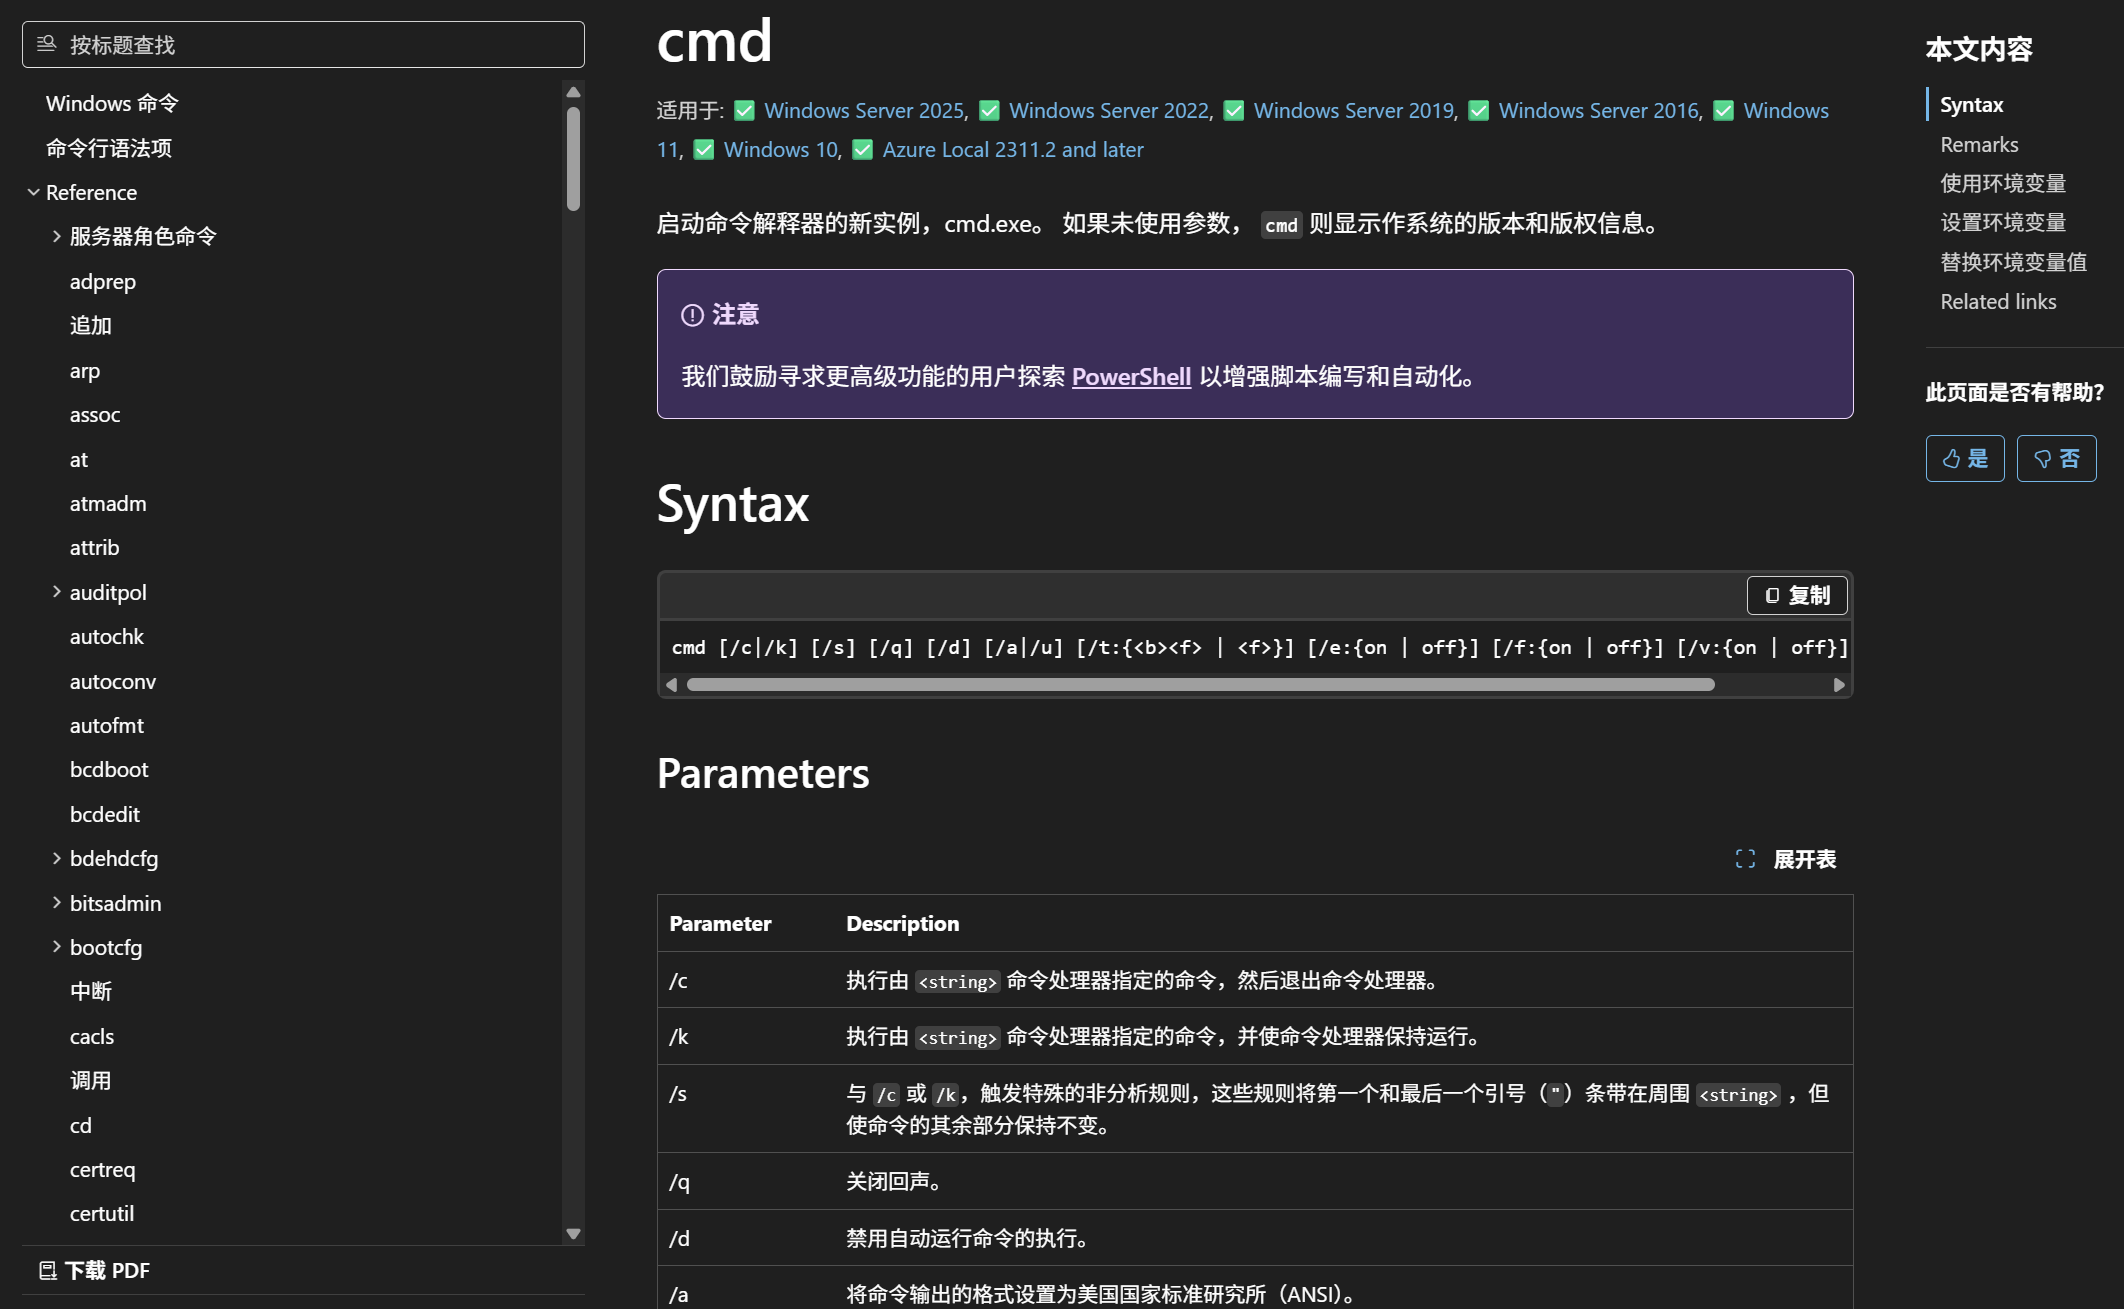Select Syntax in the 本文内容 navigation
The height and width of the screenshot is (1309, 2124).
(x=1970, y=104)
